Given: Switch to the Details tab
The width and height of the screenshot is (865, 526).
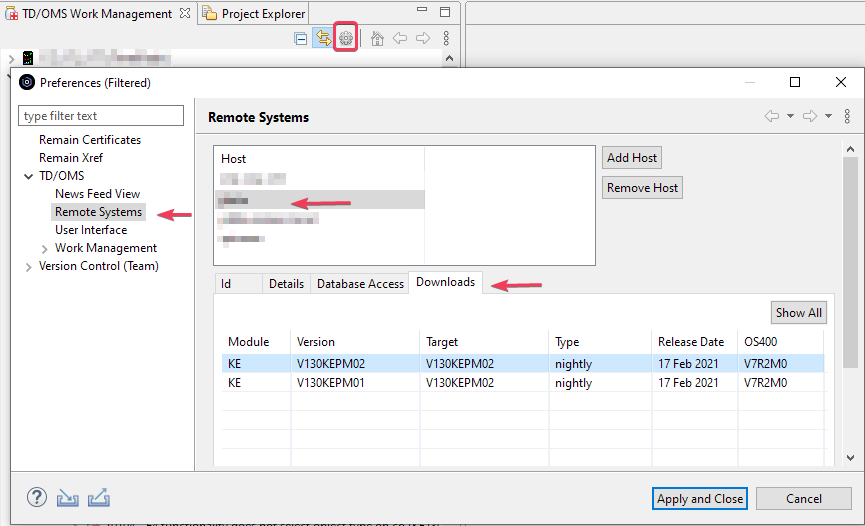Looking at the screenshot, I should click(x=286, y=284).
